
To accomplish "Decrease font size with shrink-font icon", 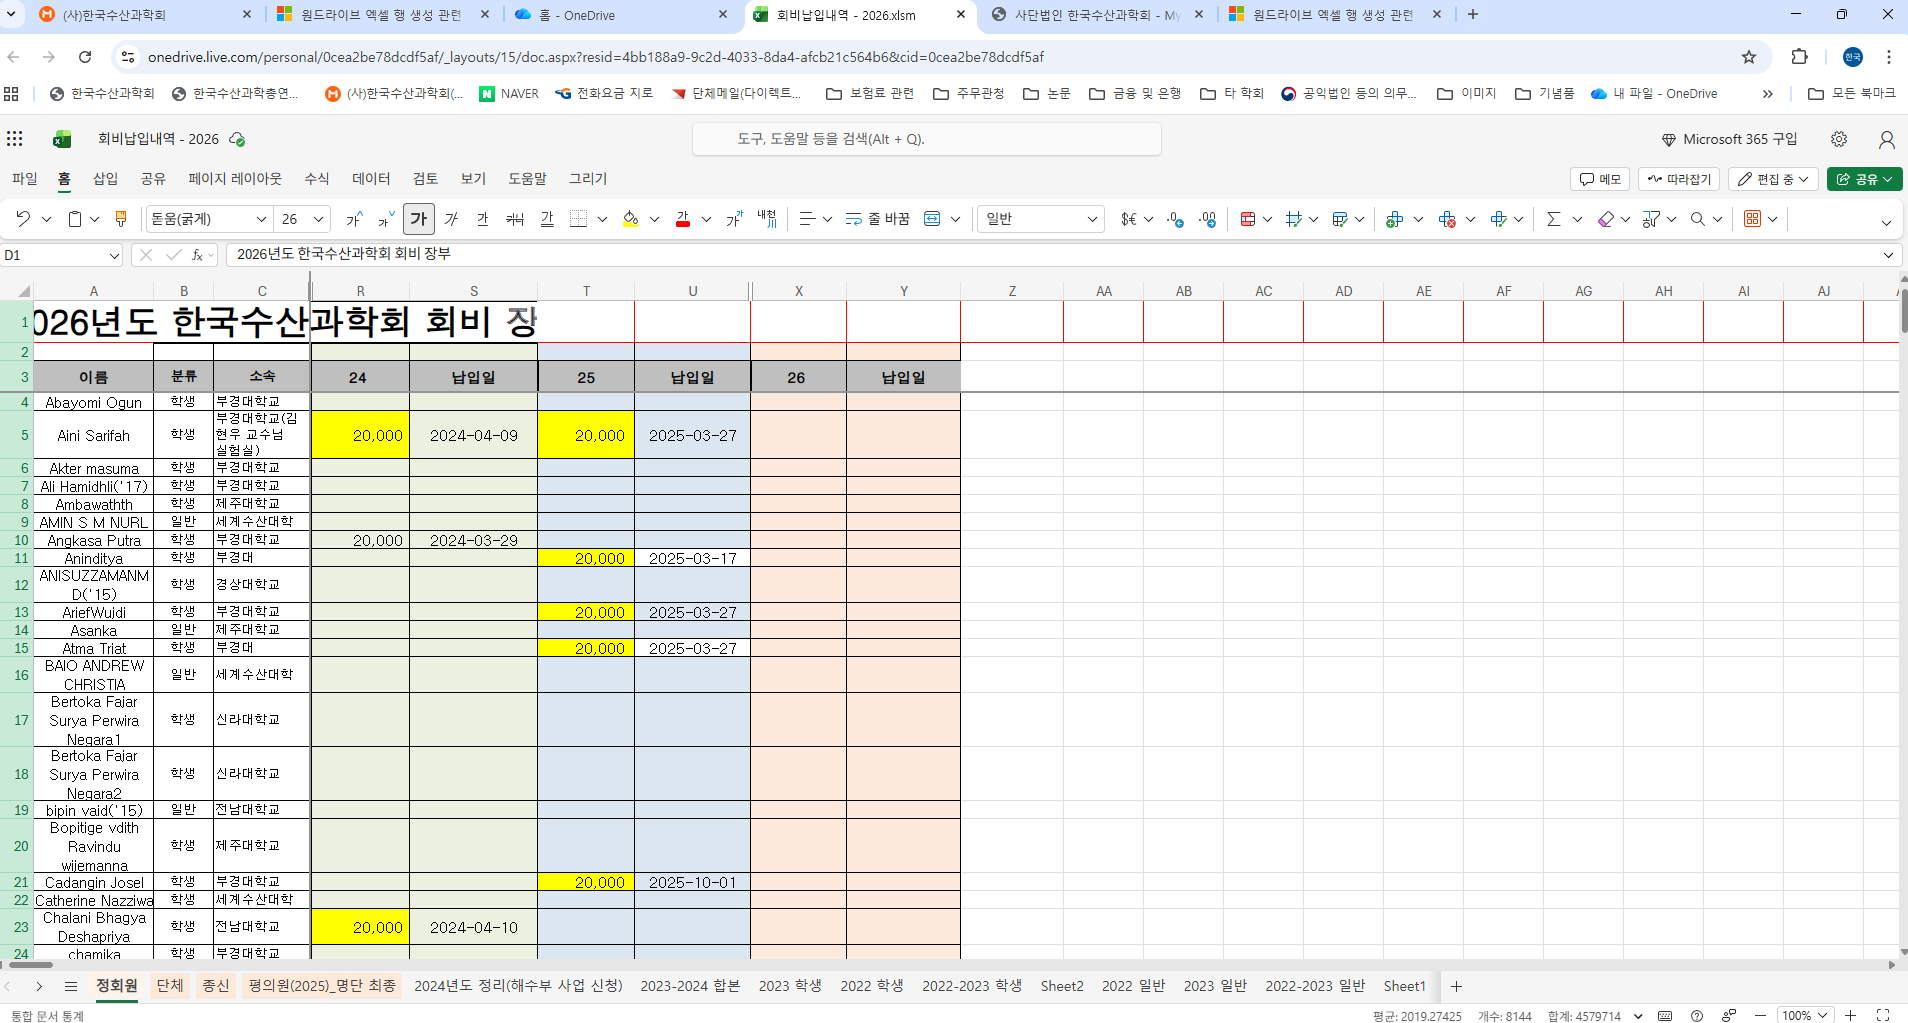I will click(386, 219).
